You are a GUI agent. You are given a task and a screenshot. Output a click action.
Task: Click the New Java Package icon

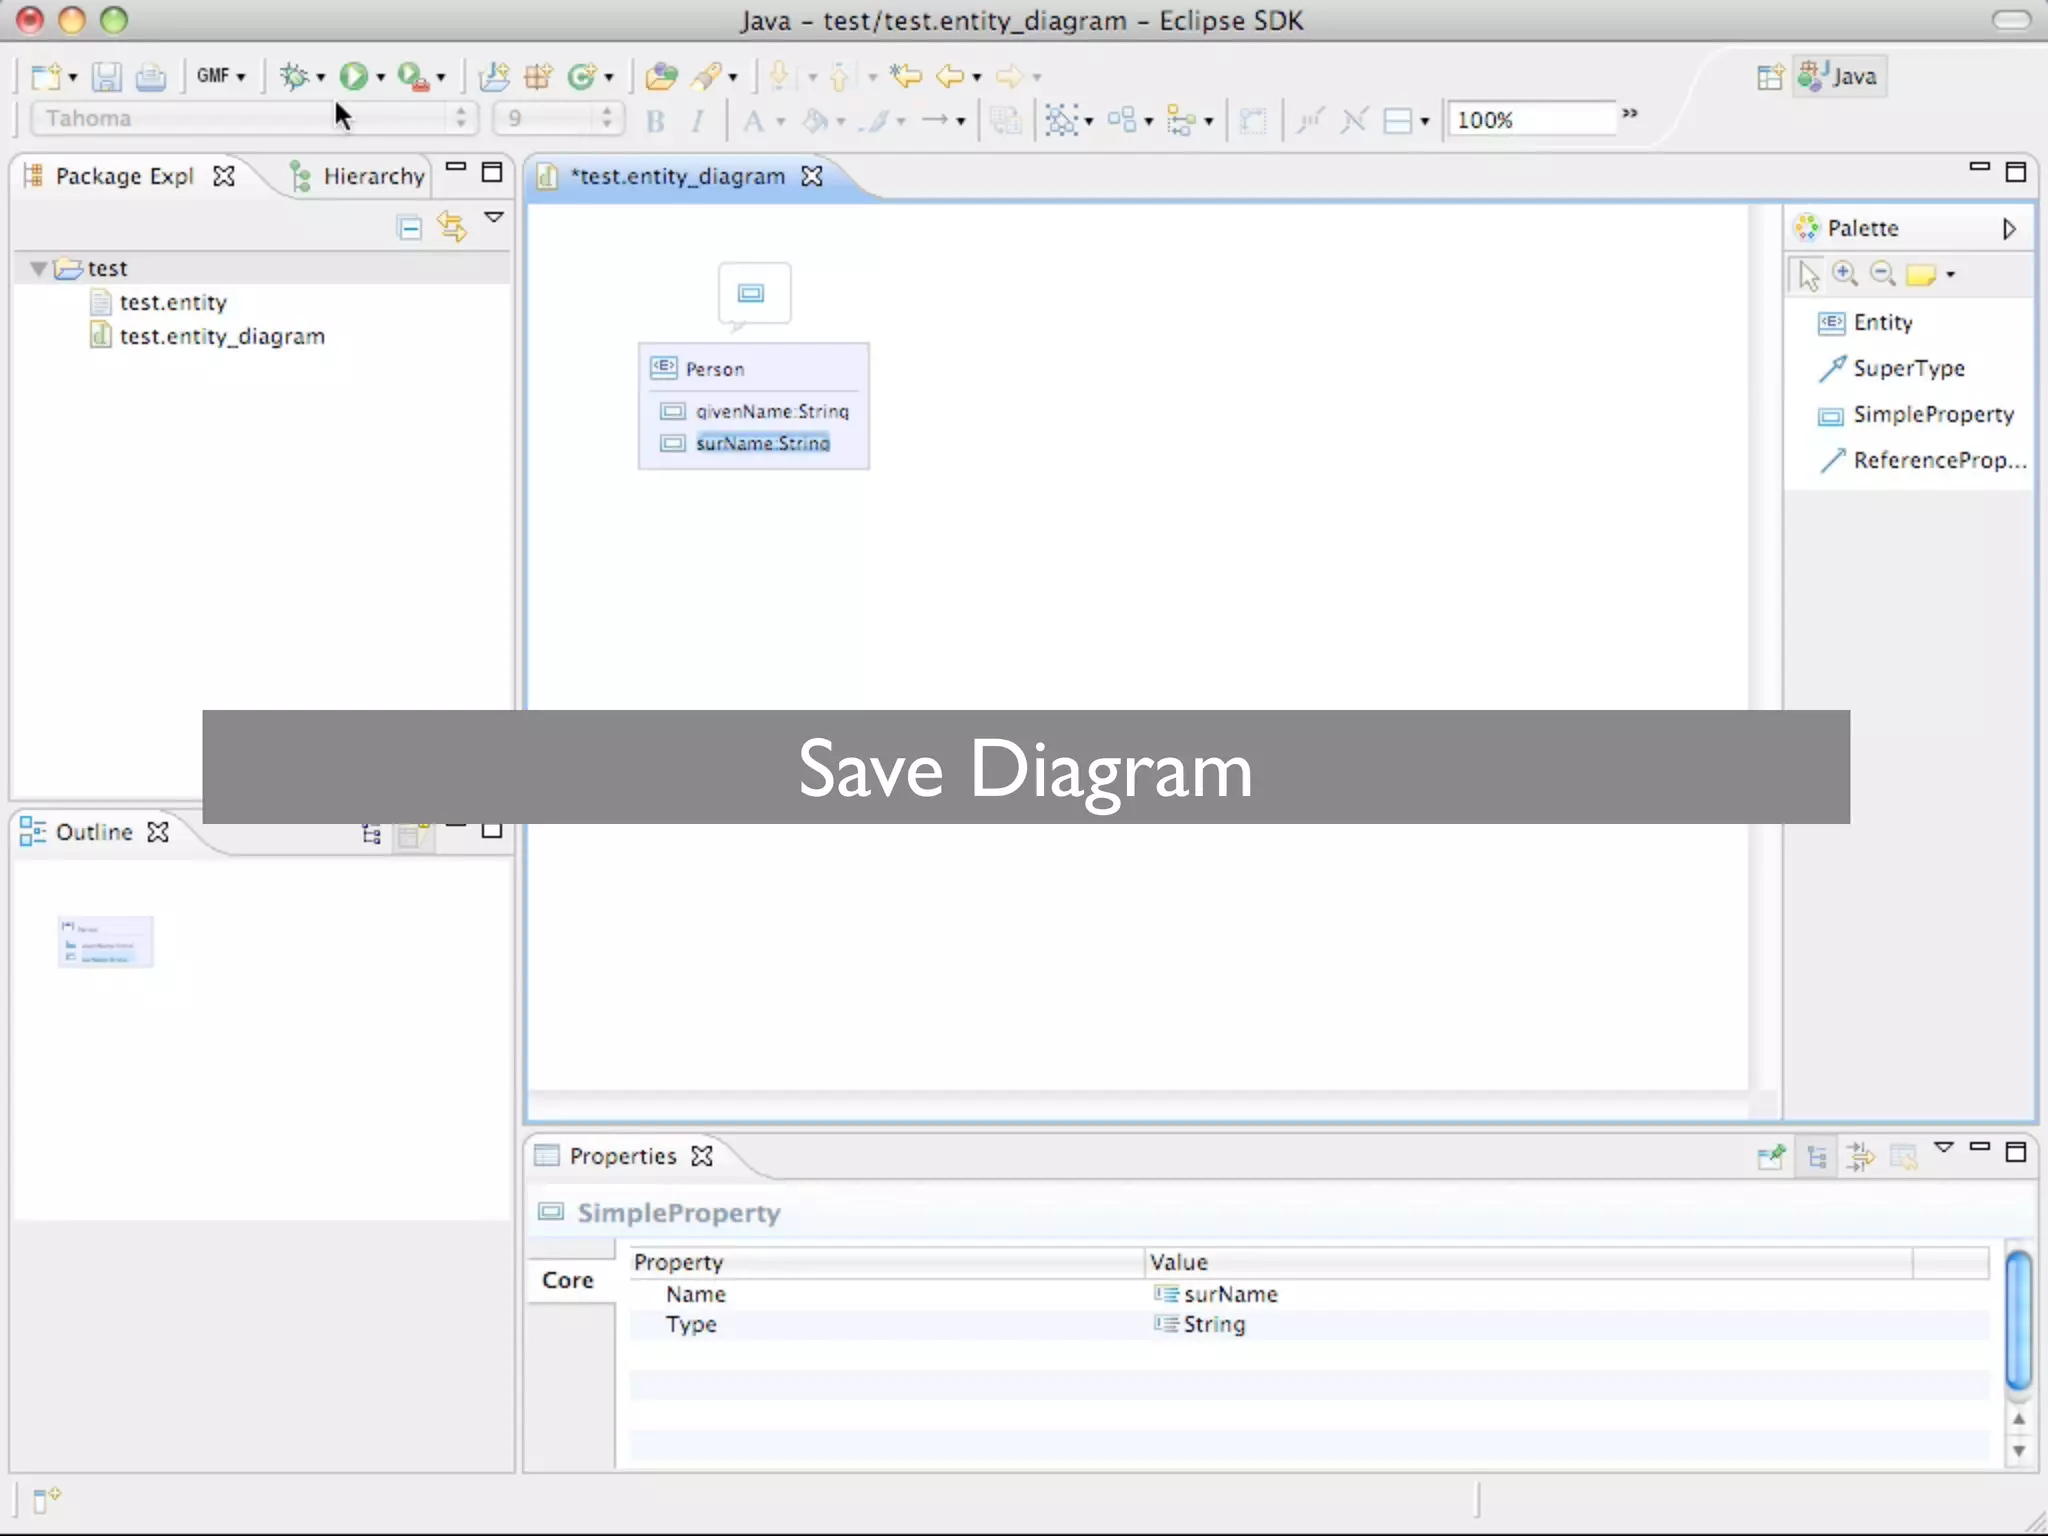(x=538, y=76)
